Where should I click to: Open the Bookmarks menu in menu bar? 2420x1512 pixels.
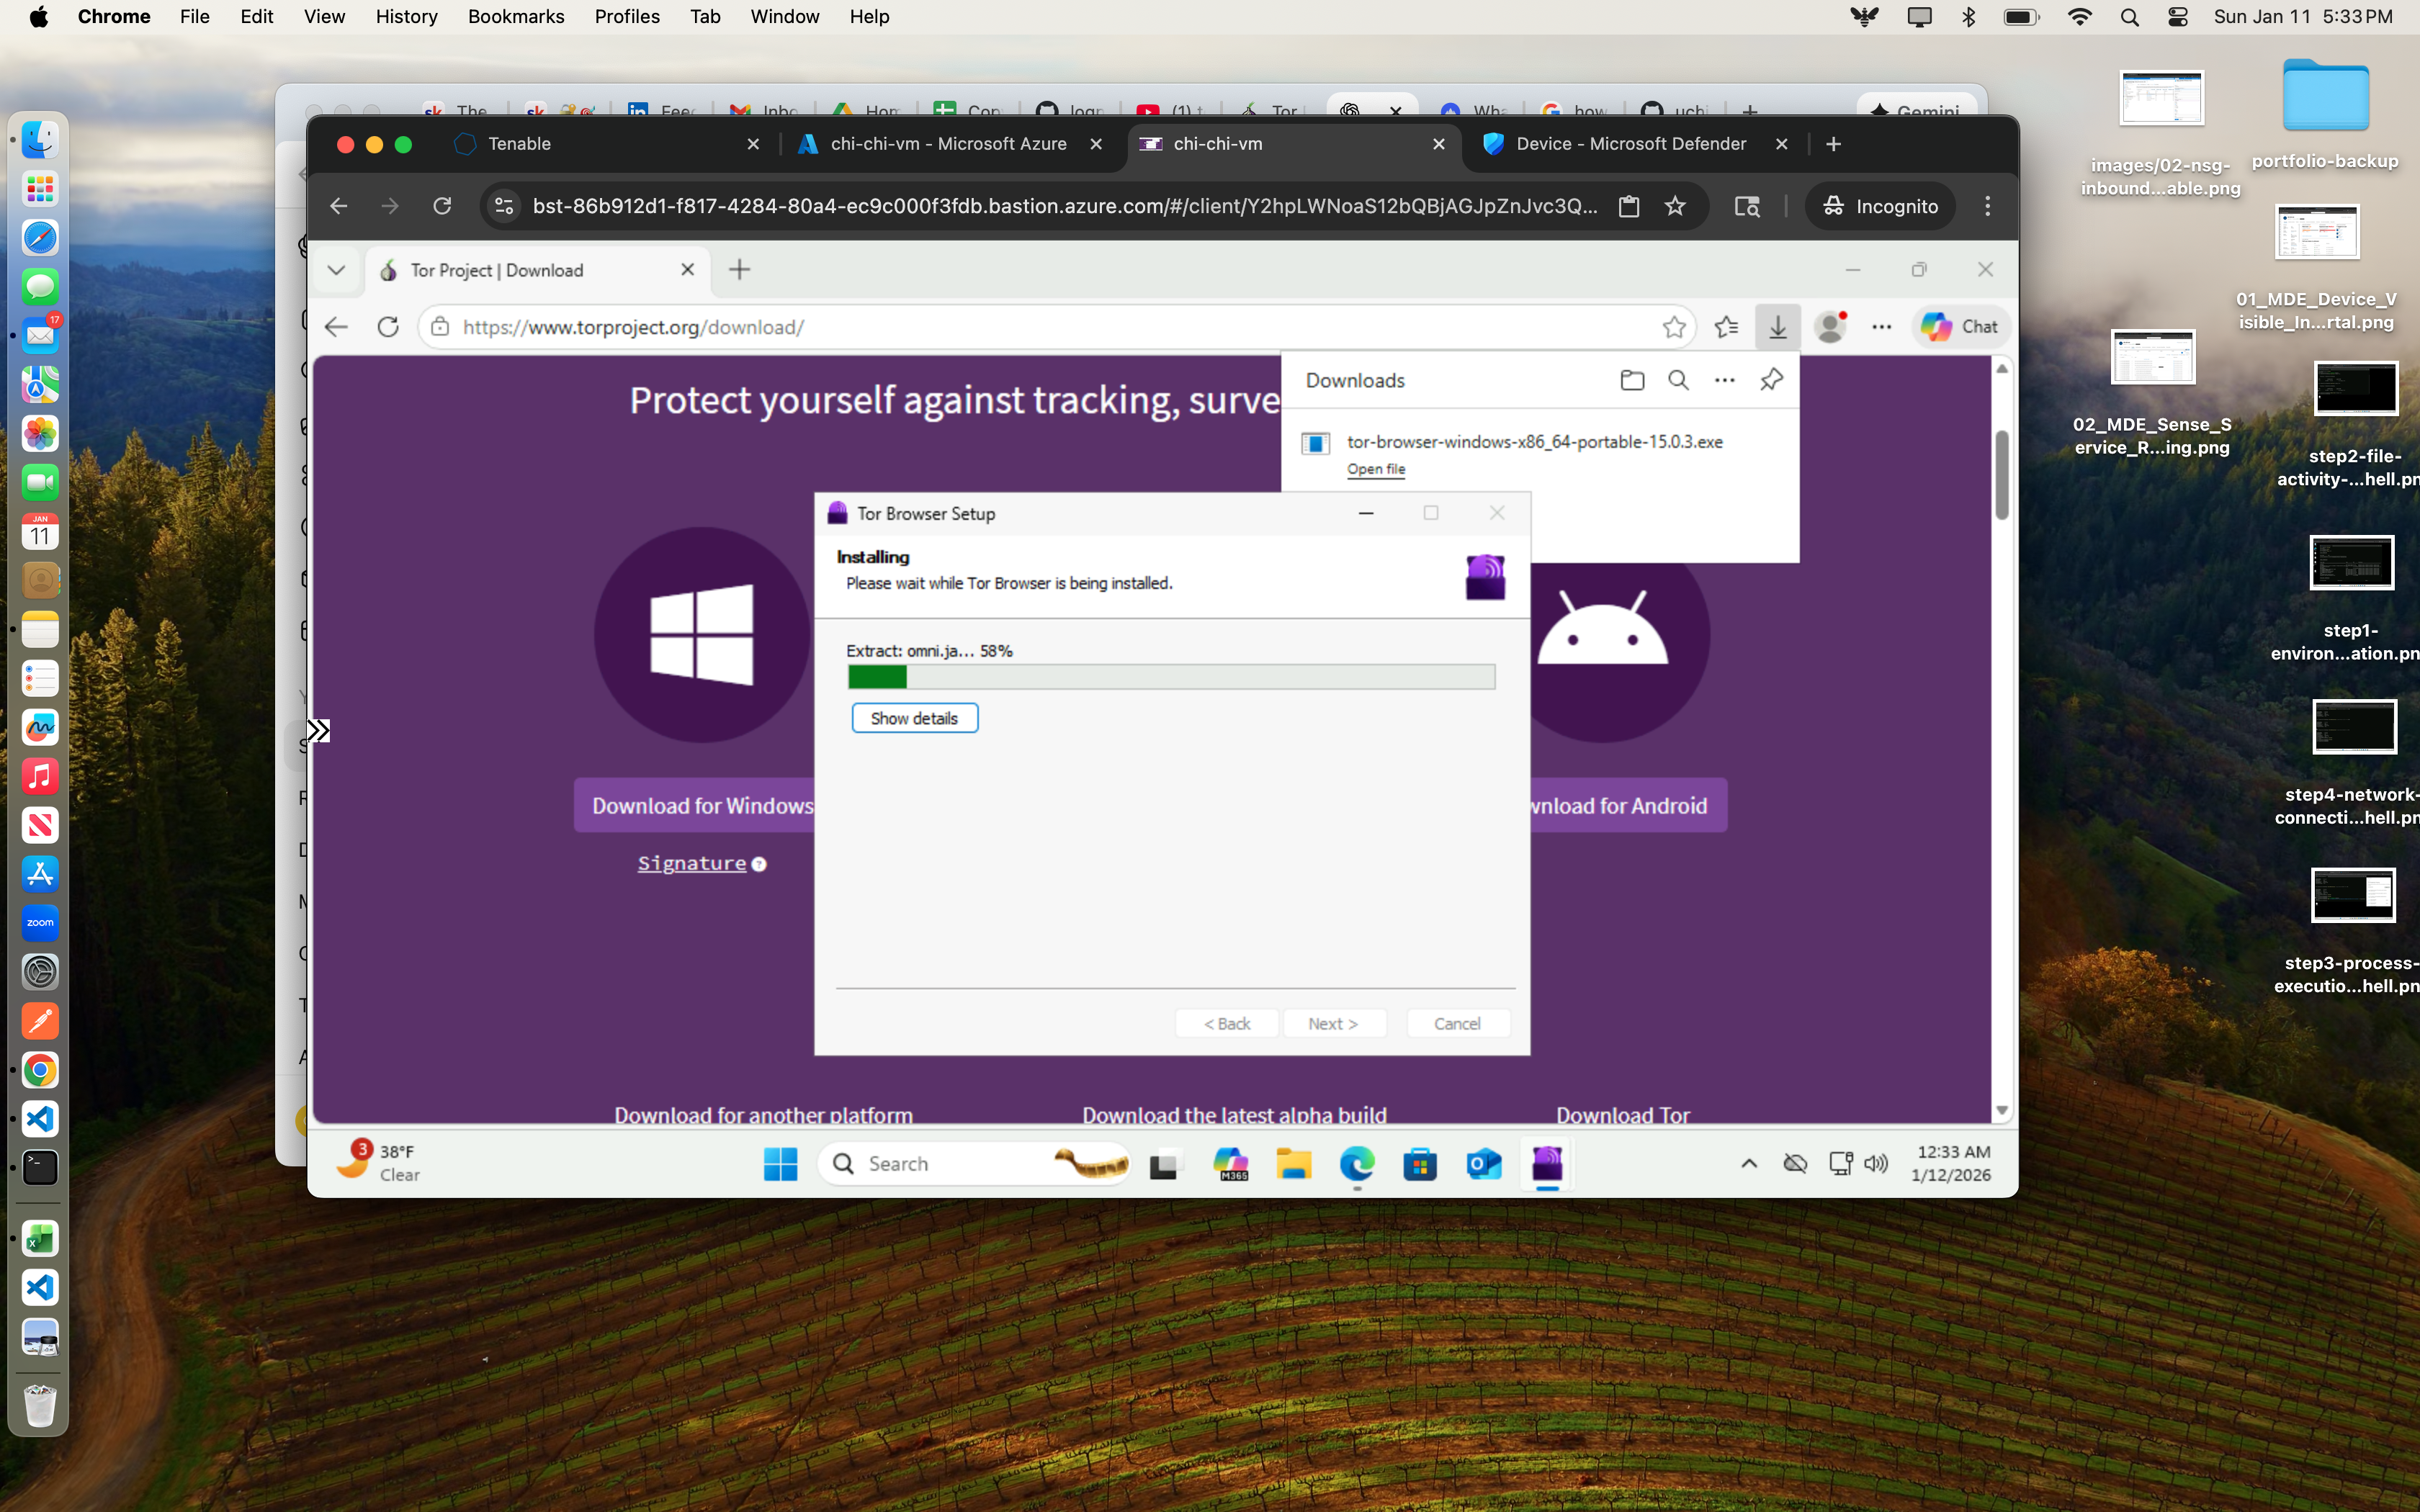click(x=516, y=17)
